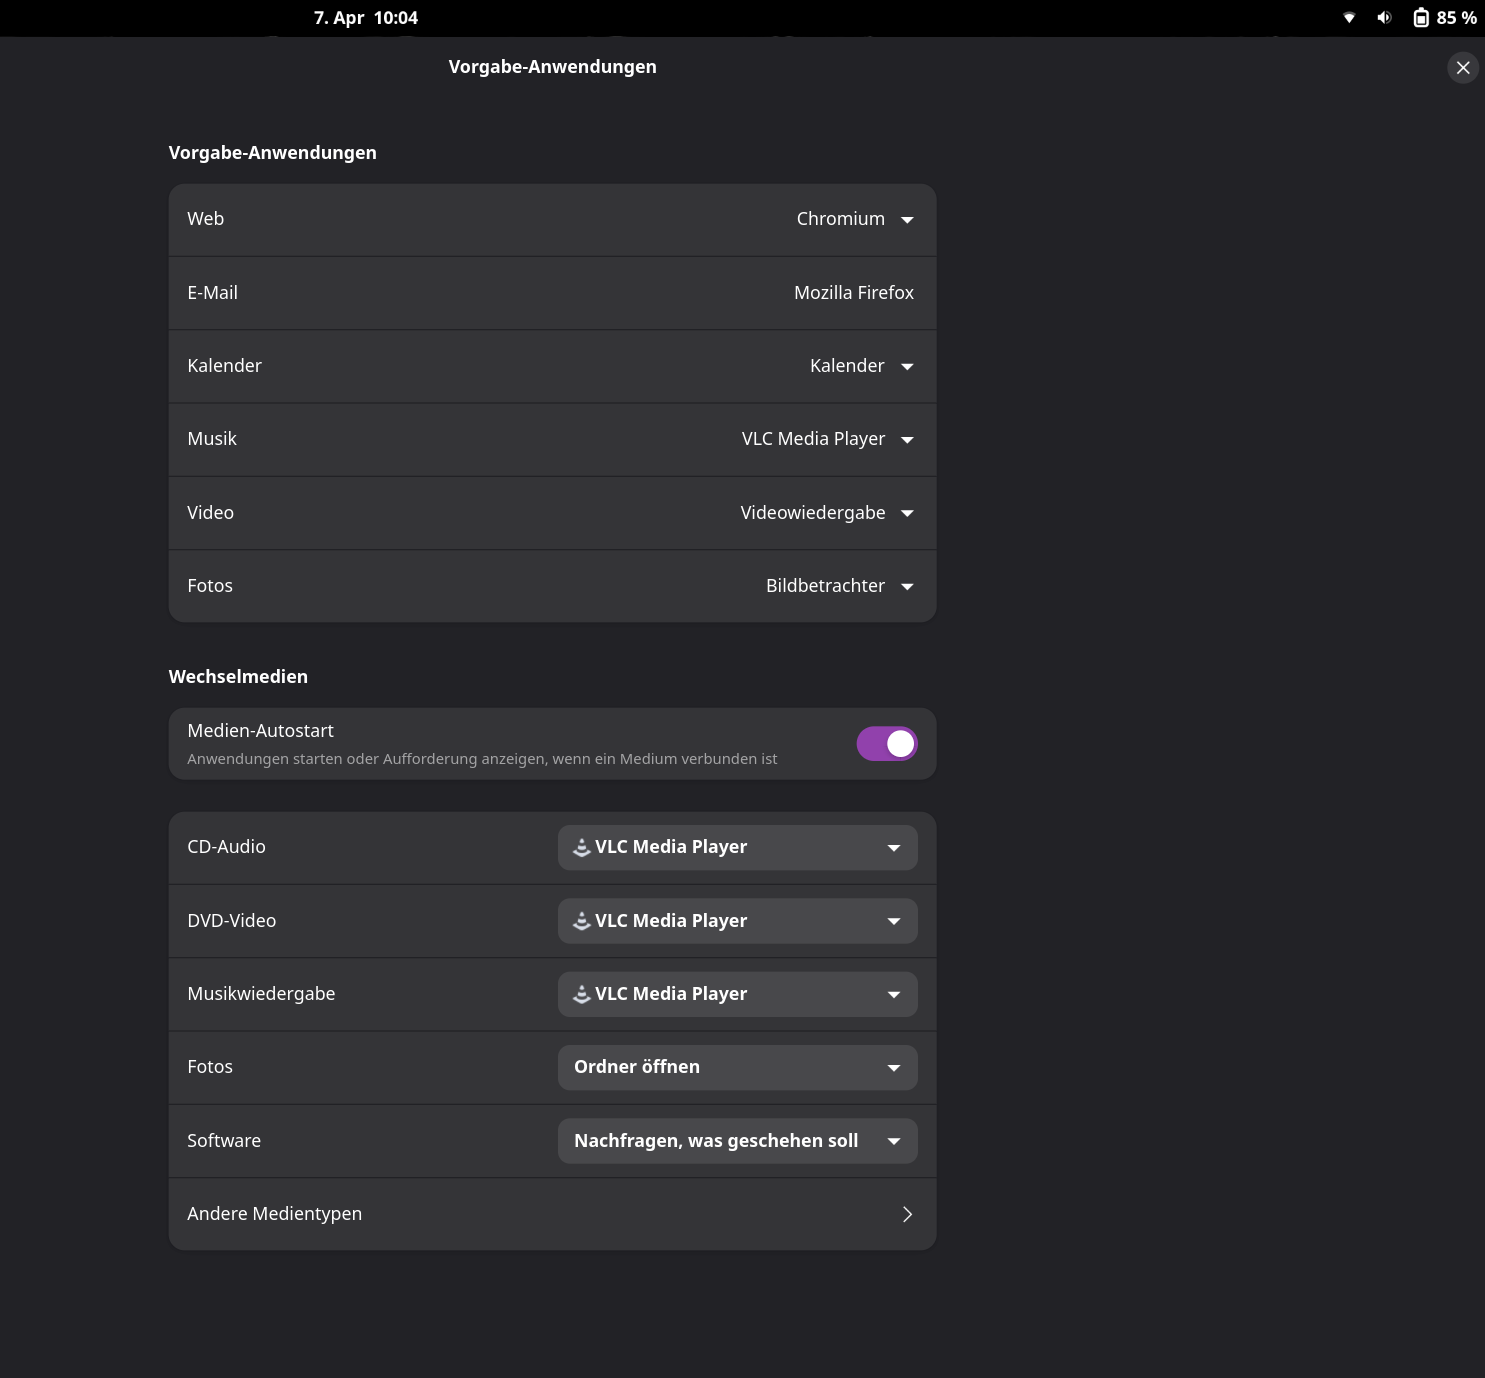The height and width of the screenshot is (1378, 1485).
Task: Click the VLC cone icon in DVD-Video row
Action: (581, 921)
